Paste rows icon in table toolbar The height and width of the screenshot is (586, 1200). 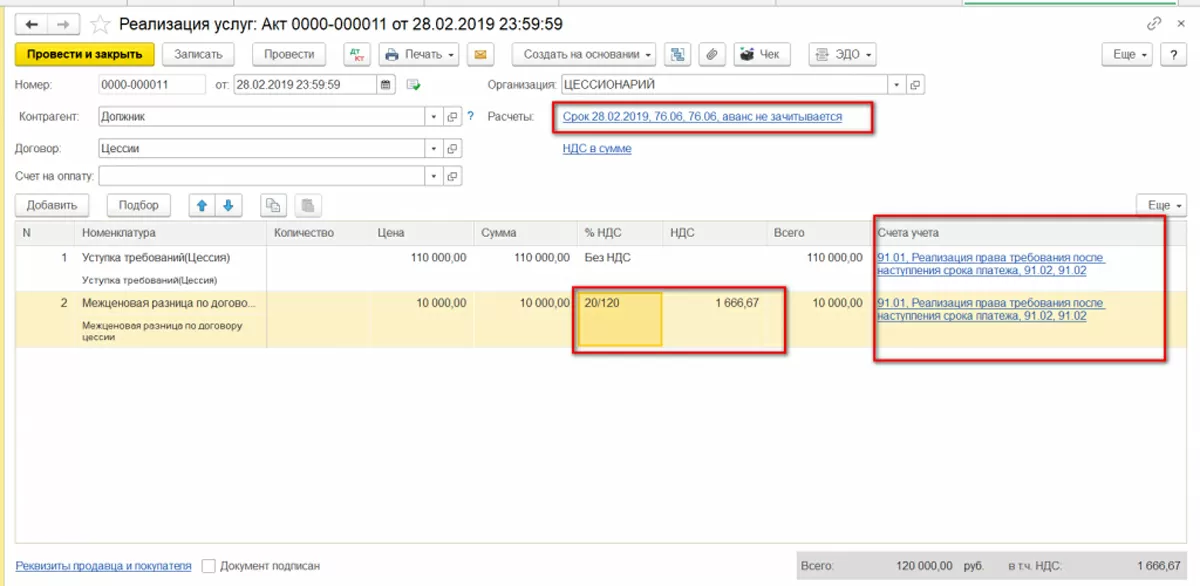tap(309, 205)
